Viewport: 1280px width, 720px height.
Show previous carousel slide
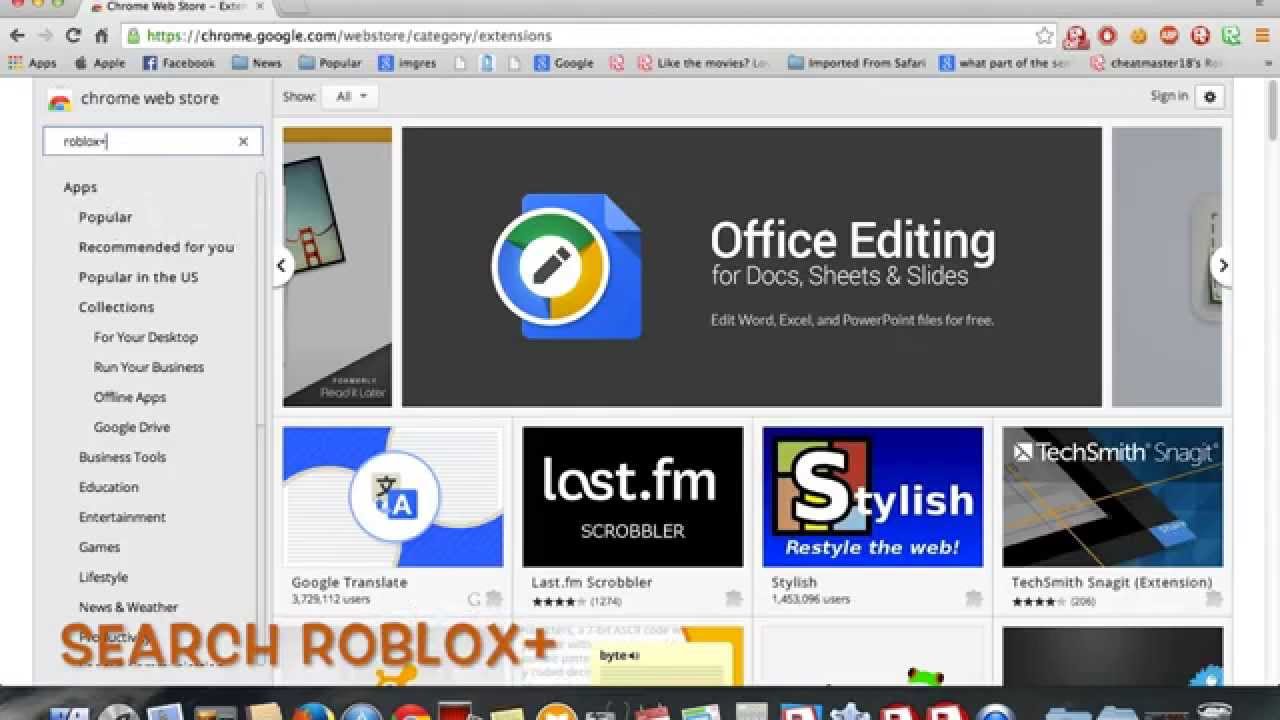tap(282, 266)
